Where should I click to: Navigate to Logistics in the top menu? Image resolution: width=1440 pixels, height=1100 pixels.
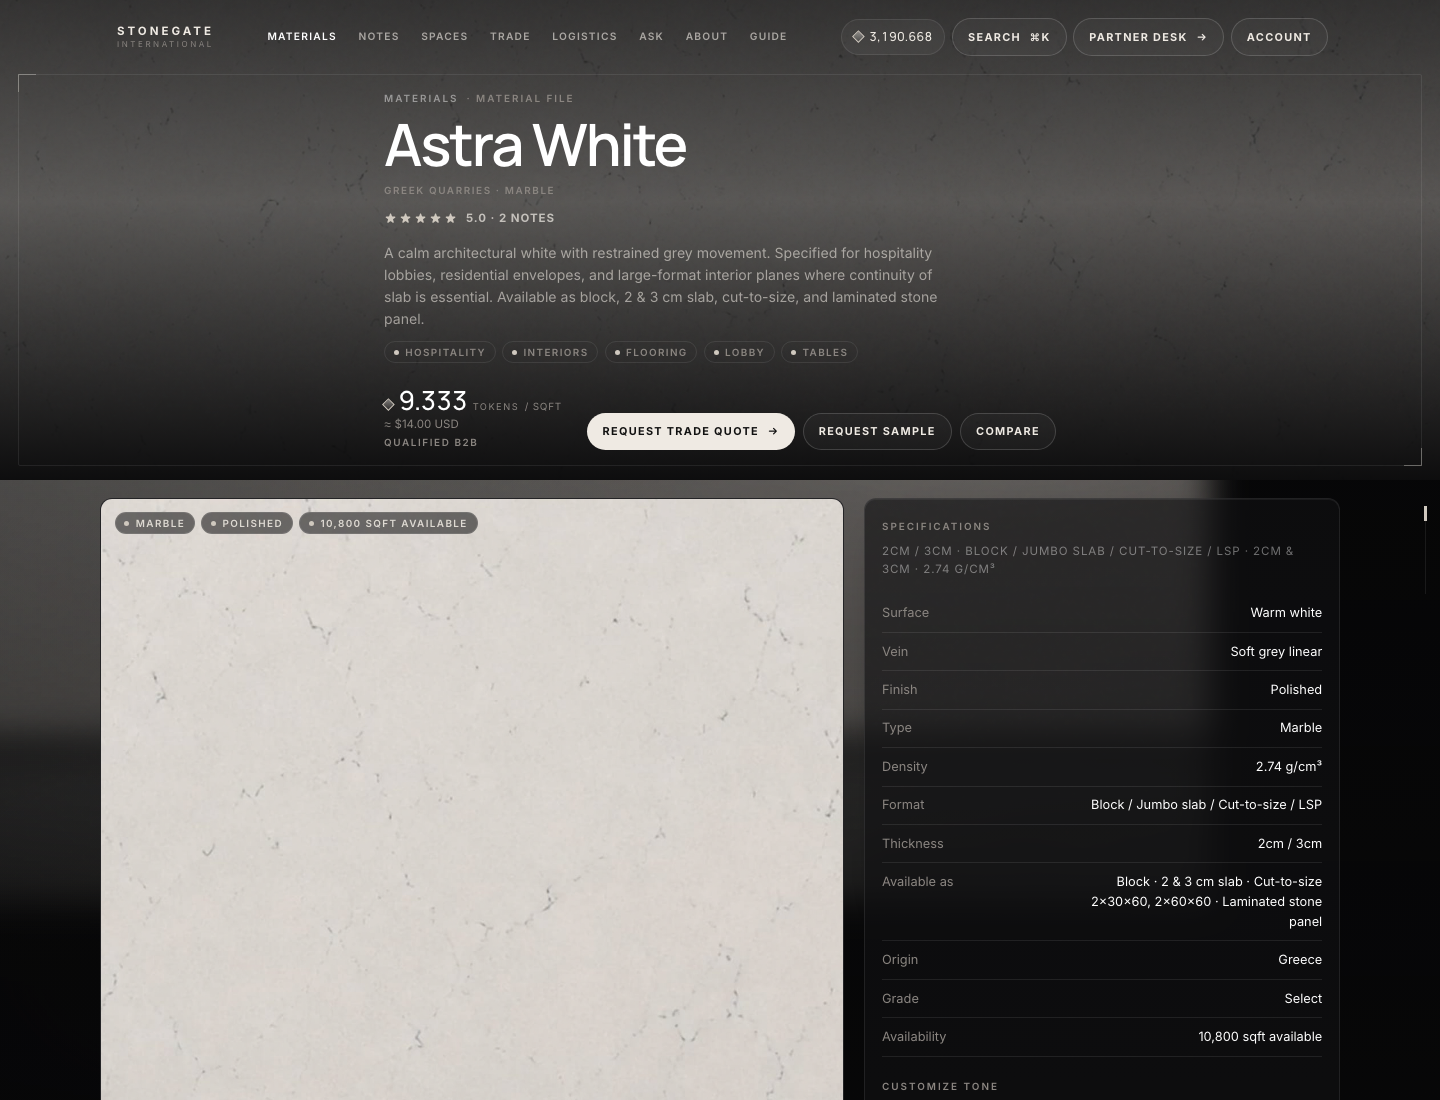[585, 37]
